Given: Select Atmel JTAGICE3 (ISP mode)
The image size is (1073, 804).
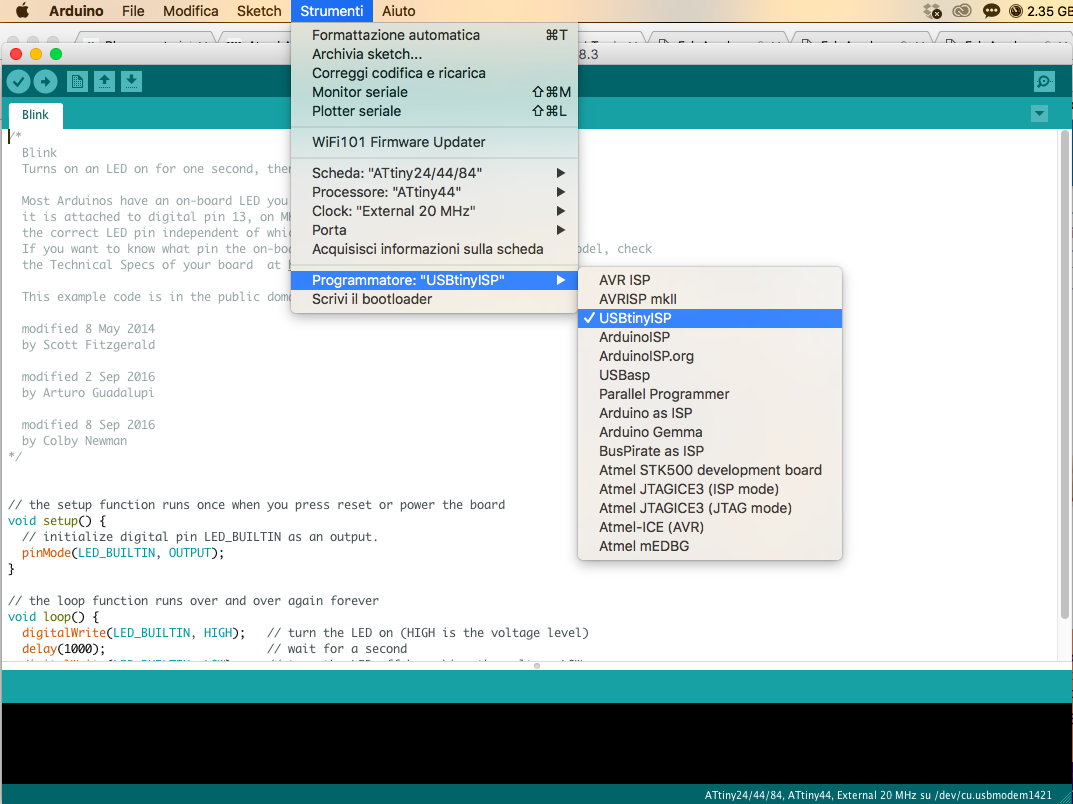Looking at the screenshot, I should pos(710,489).
